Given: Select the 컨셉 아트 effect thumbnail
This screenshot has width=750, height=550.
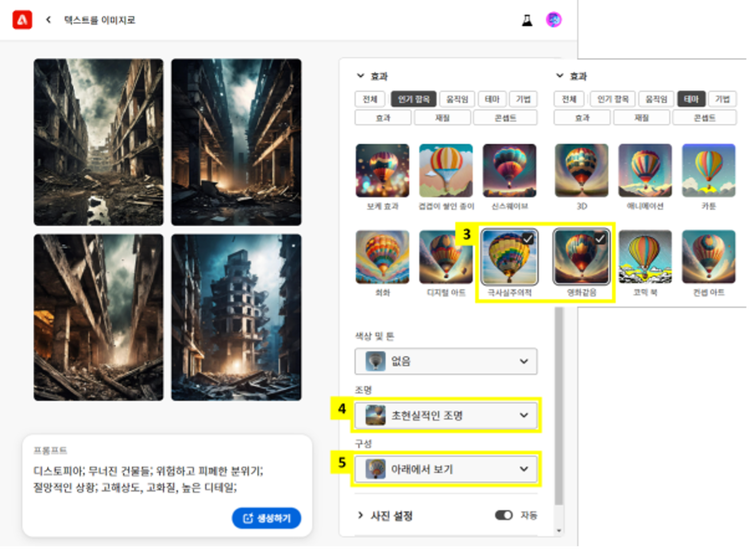Looking at the screenshot, I should 708,257.
